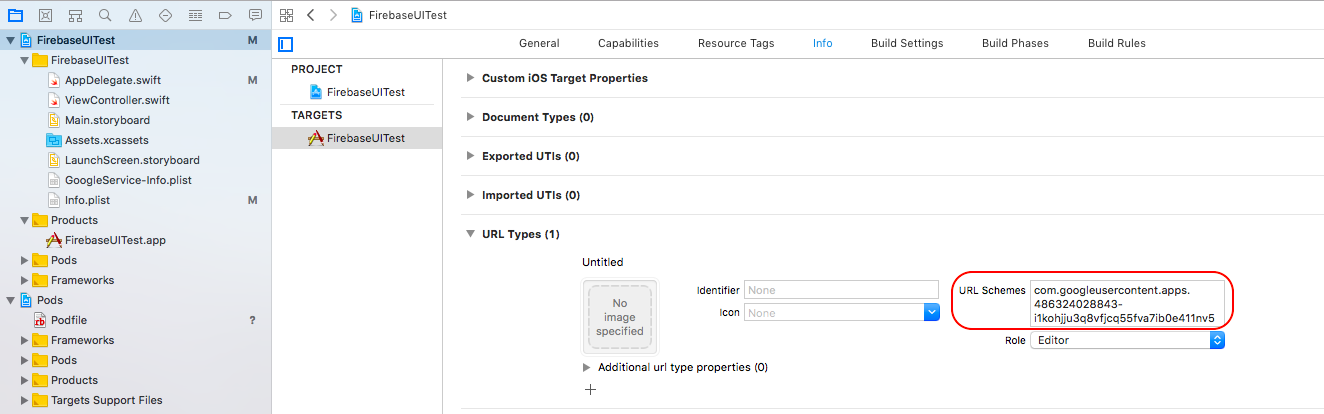Image resolution: width=1324 pixels, height=414 pixels.
Task: Expand Custom iOS Target Properties section
Action: 471,78
